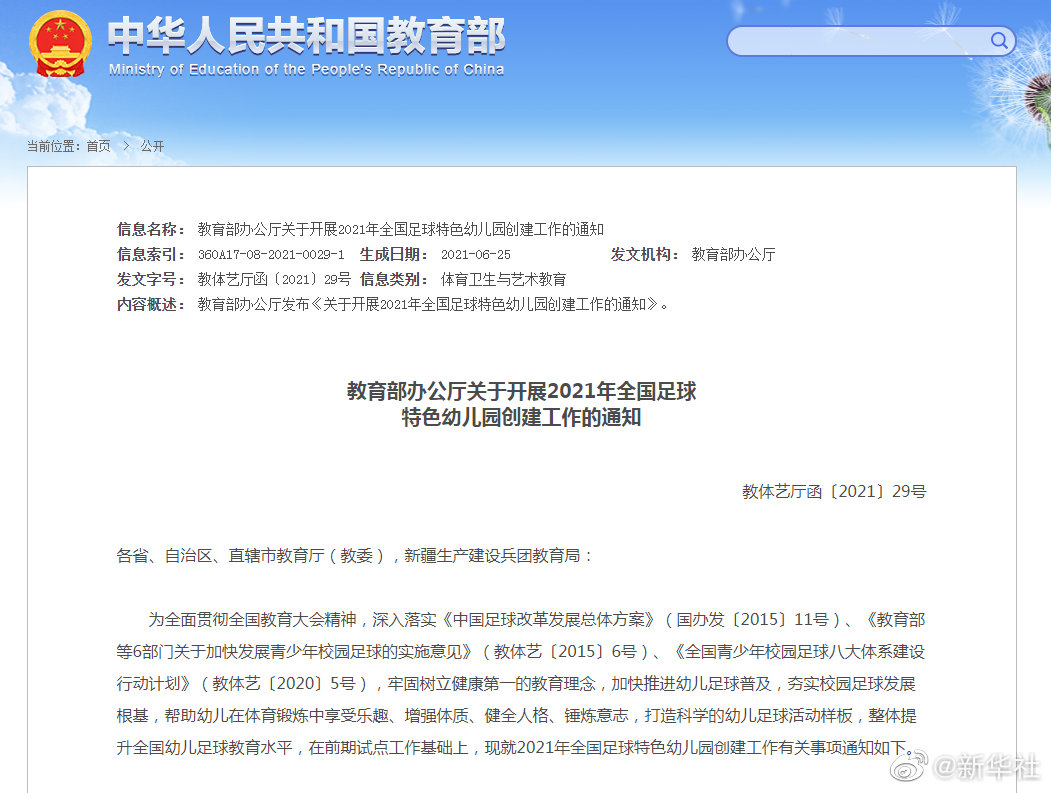This screenshot has width=1051, height=793.
Task: Click the magnifier search icon
Action: click(998, 41)
